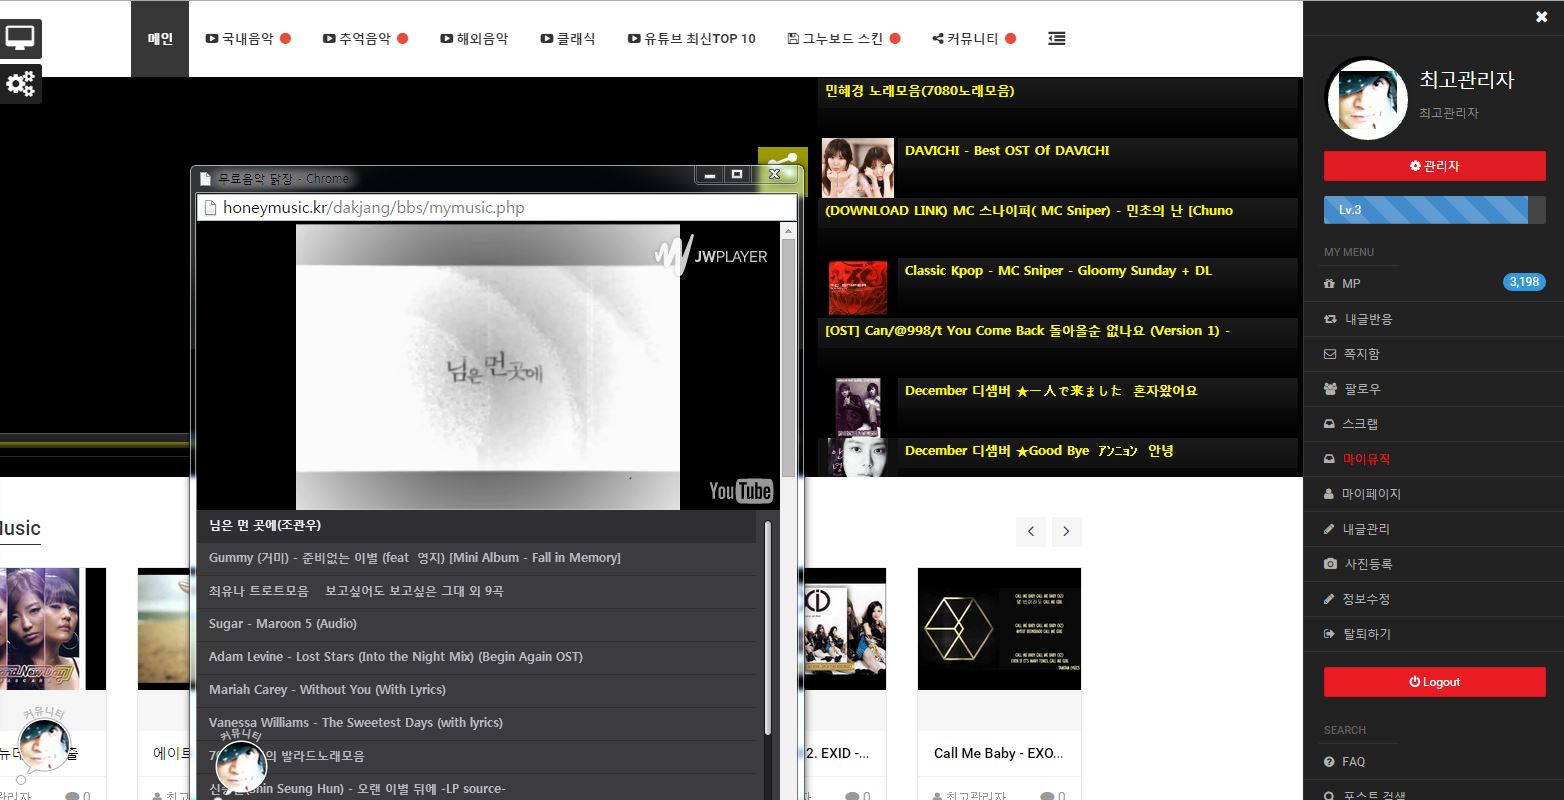Open MC Sniper 민초의 난 download link
Image resolution: width=1564 pixels, height=800 pixels.
click(x=1029, y=211)
